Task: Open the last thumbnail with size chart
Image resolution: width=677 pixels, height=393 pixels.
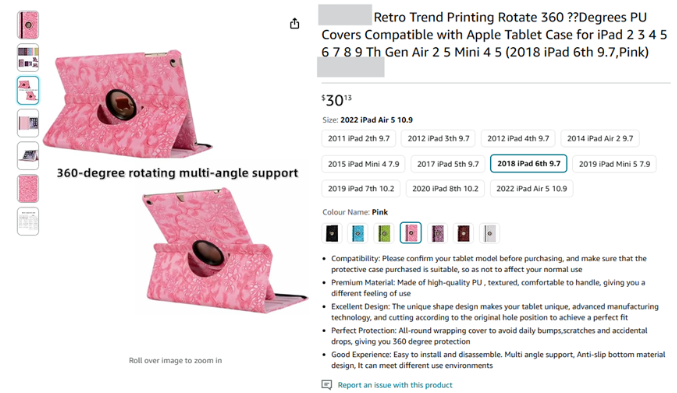Action: [28, 222]
